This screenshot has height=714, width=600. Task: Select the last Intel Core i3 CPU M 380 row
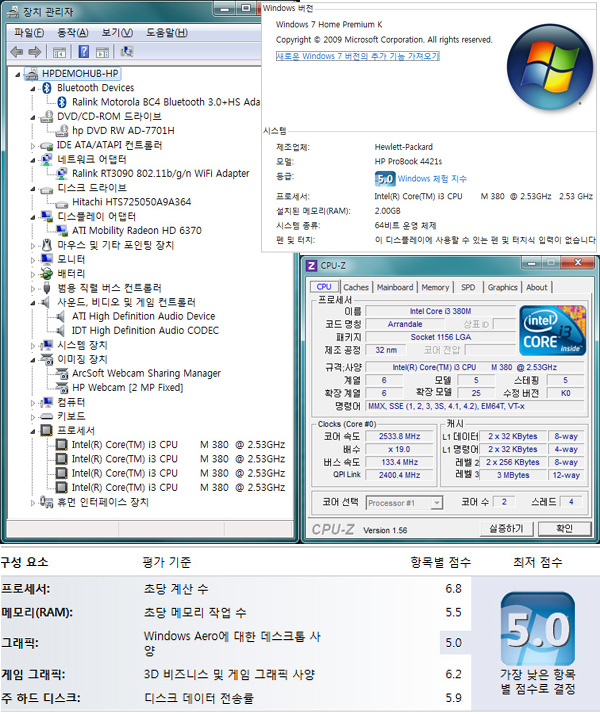[x=178, y=488]
